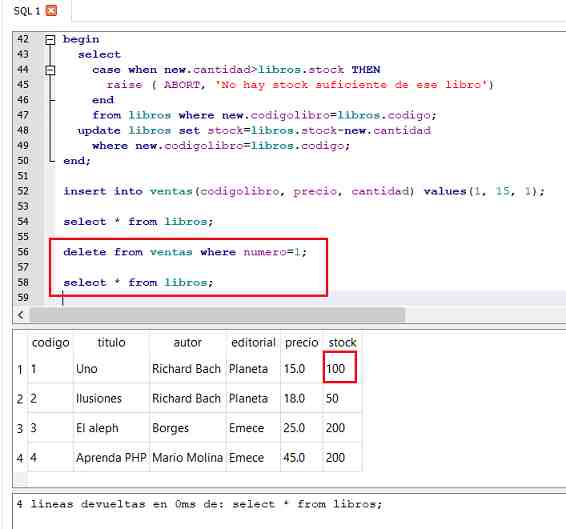
Task: Click line number 59 in the gutter
Action: [23, 298]
